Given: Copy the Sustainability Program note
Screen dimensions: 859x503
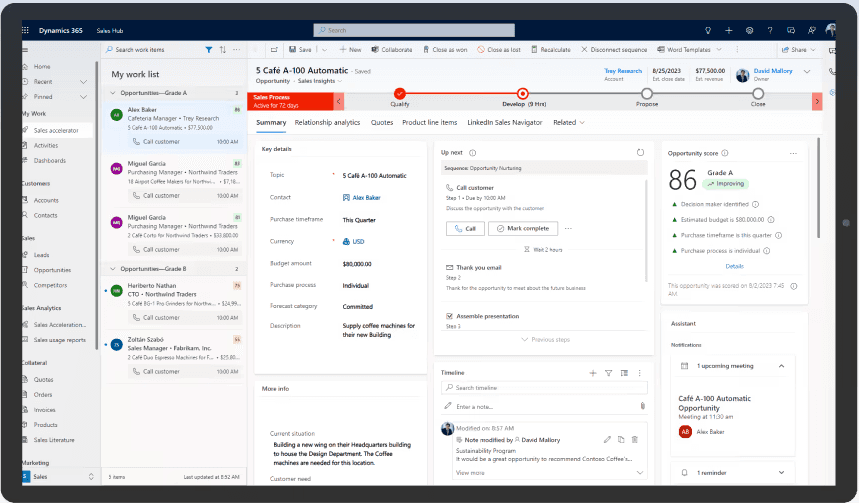Looking at the screenshot, I should tap(621, 439).
